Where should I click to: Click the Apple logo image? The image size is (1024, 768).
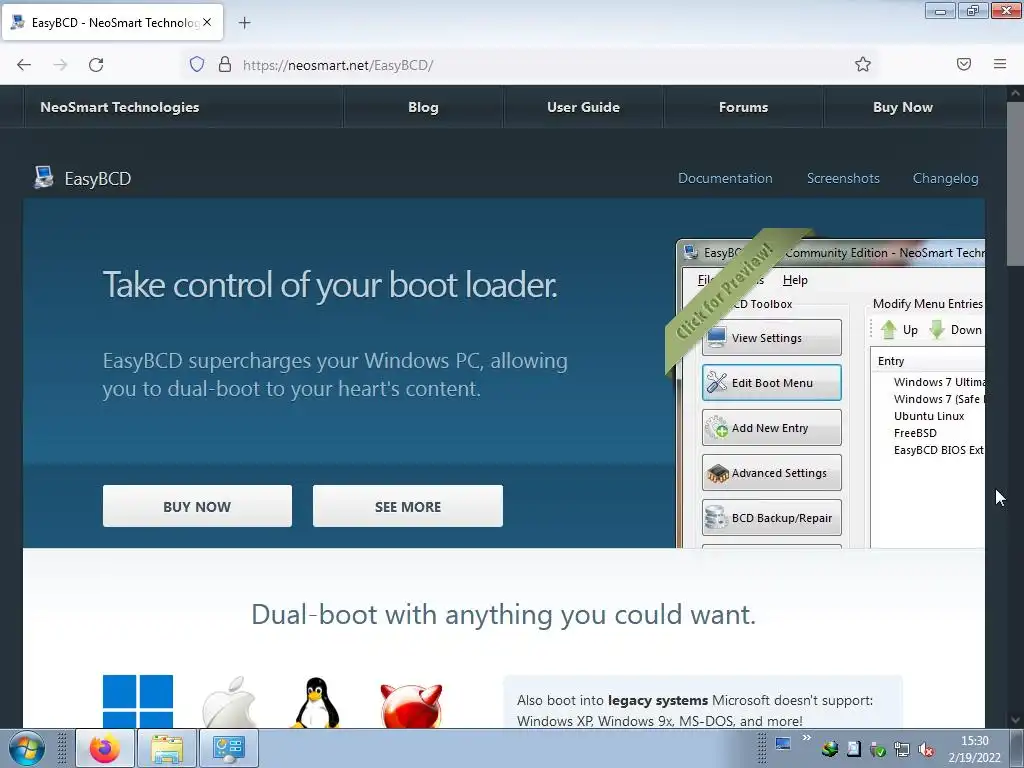click(229, 702)
